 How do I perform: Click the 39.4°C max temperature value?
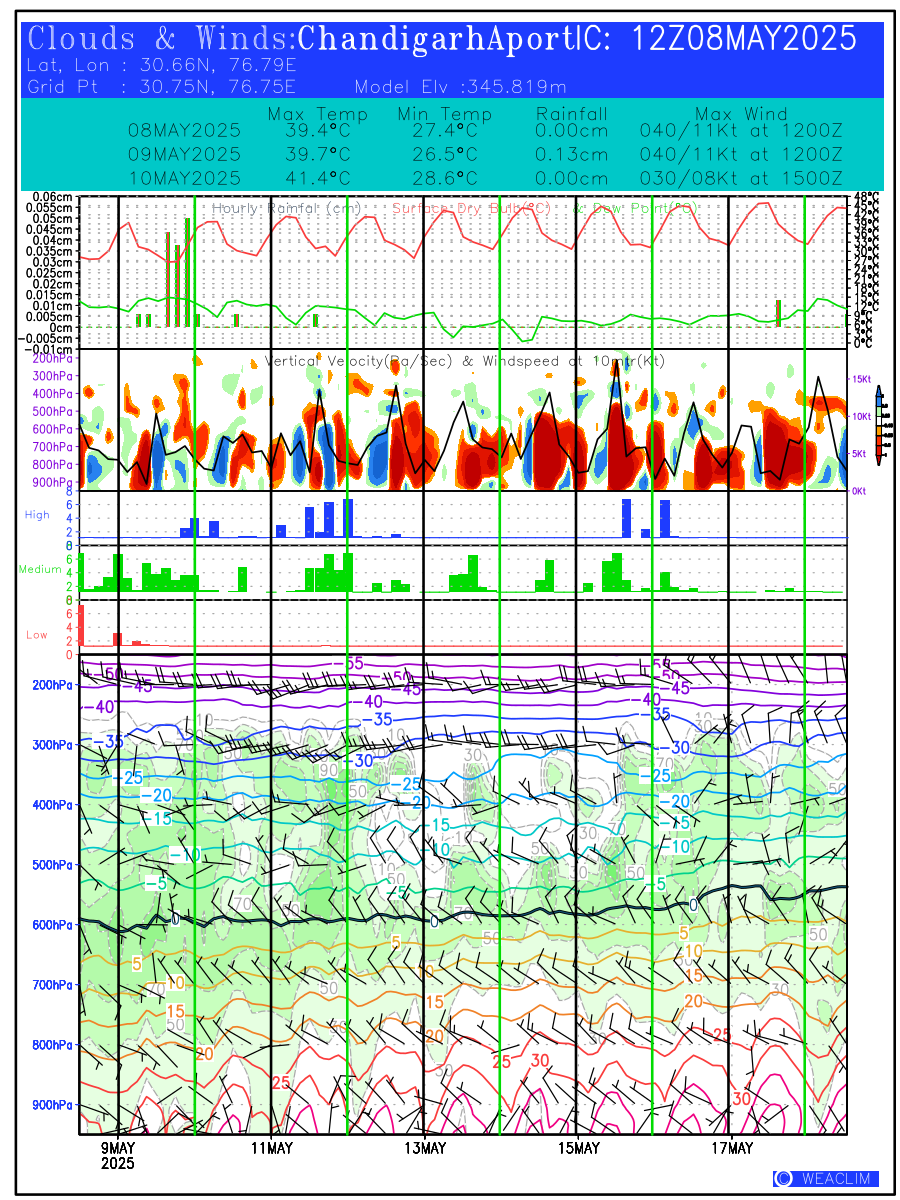(317, 131)
